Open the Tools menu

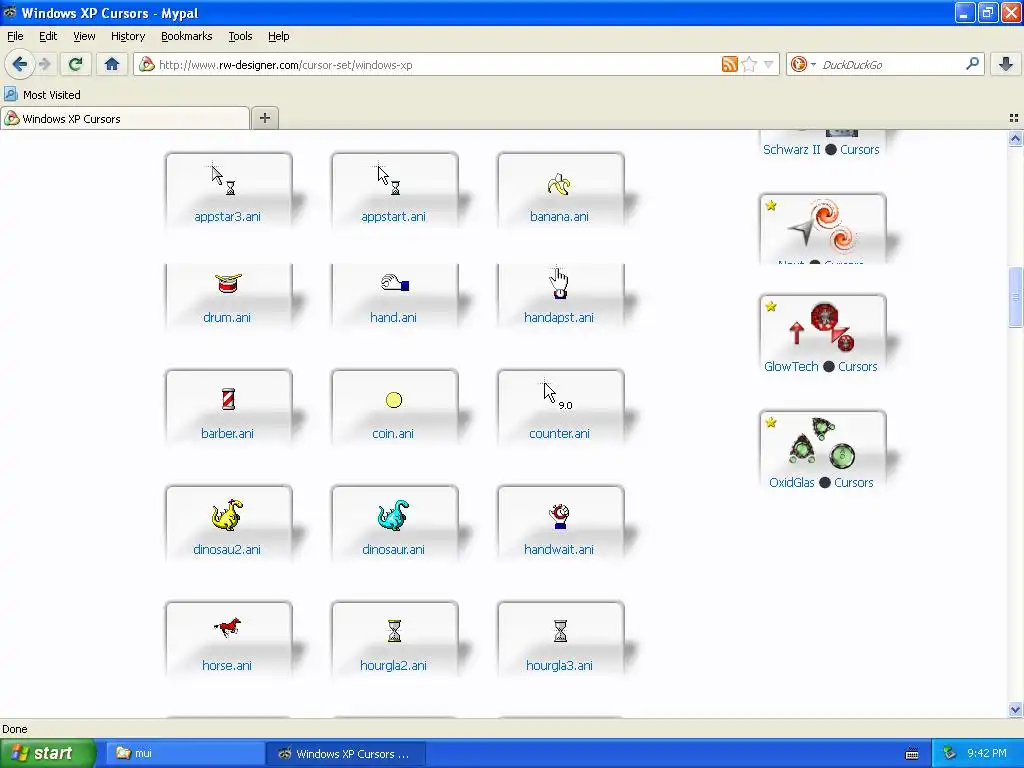(x=240, y=36)
